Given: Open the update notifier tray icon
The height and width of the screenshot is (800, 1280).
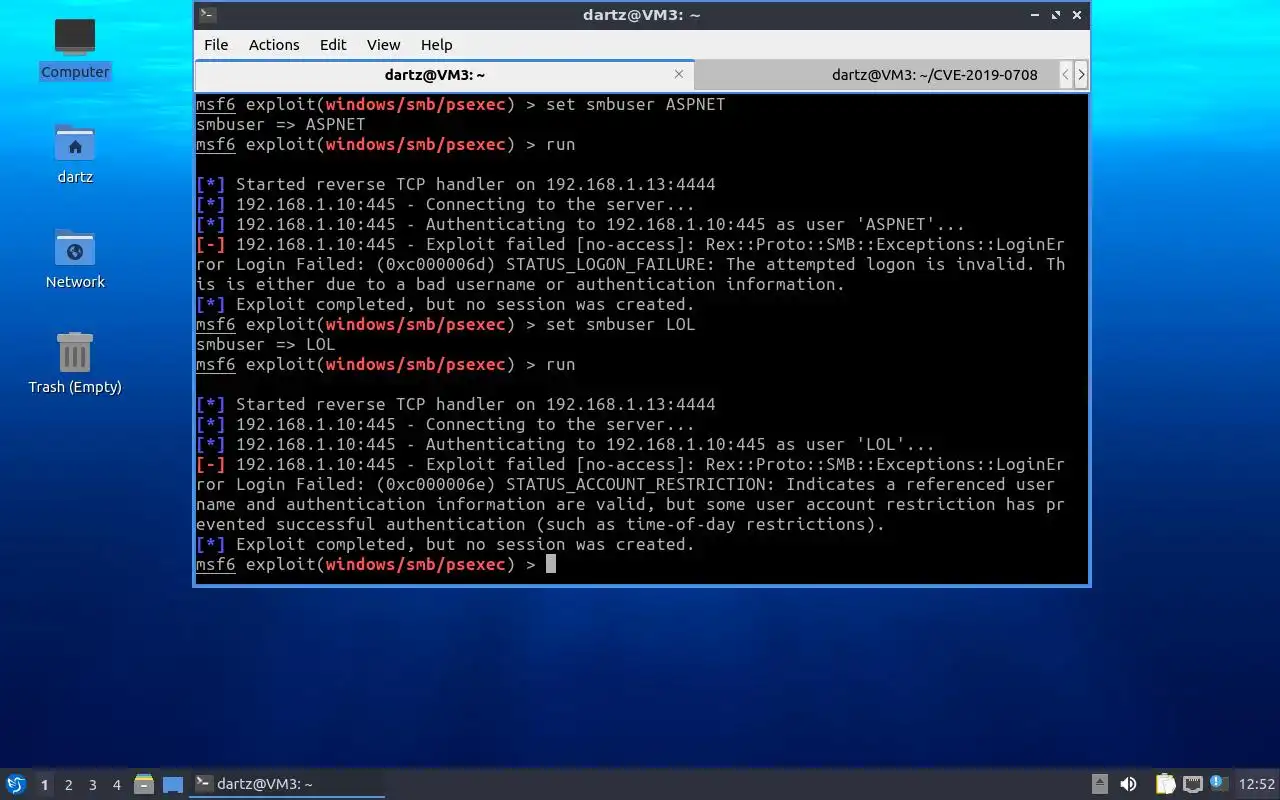Looking at the screenshot, I should click(1218, 783).
